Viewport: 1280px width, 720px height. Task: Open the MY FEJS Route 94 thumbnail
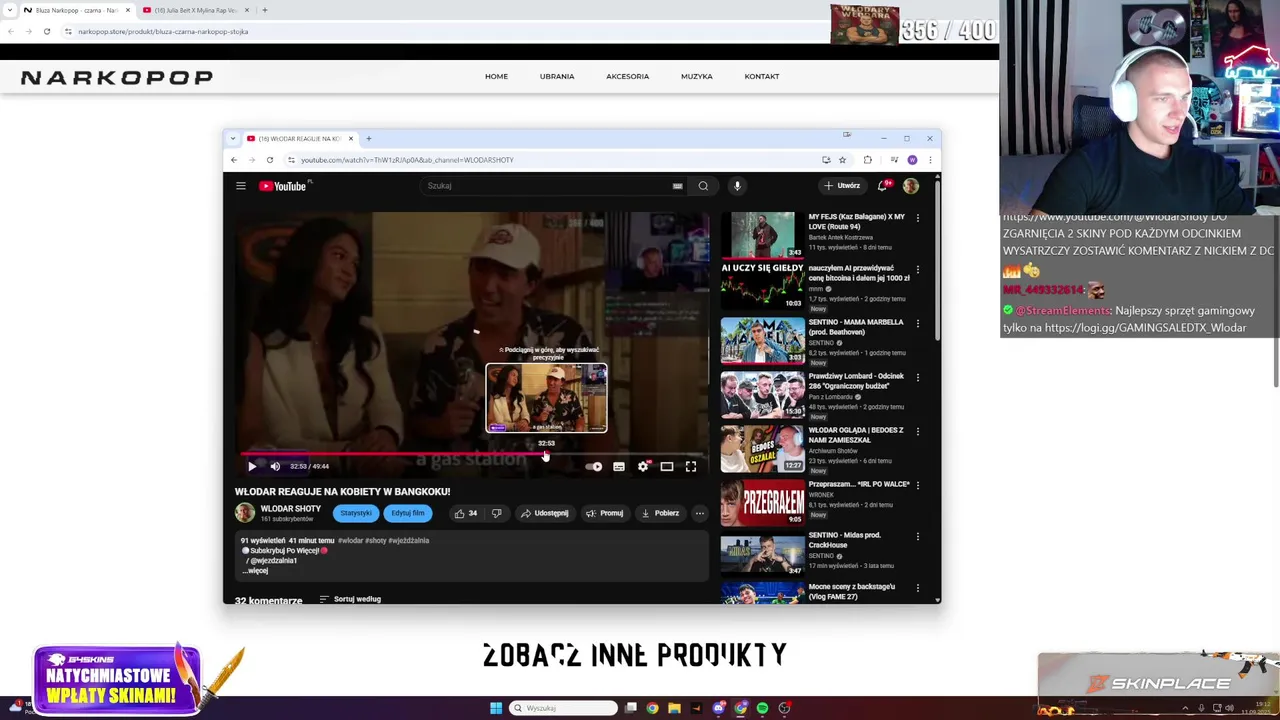(x=762, y=234)
